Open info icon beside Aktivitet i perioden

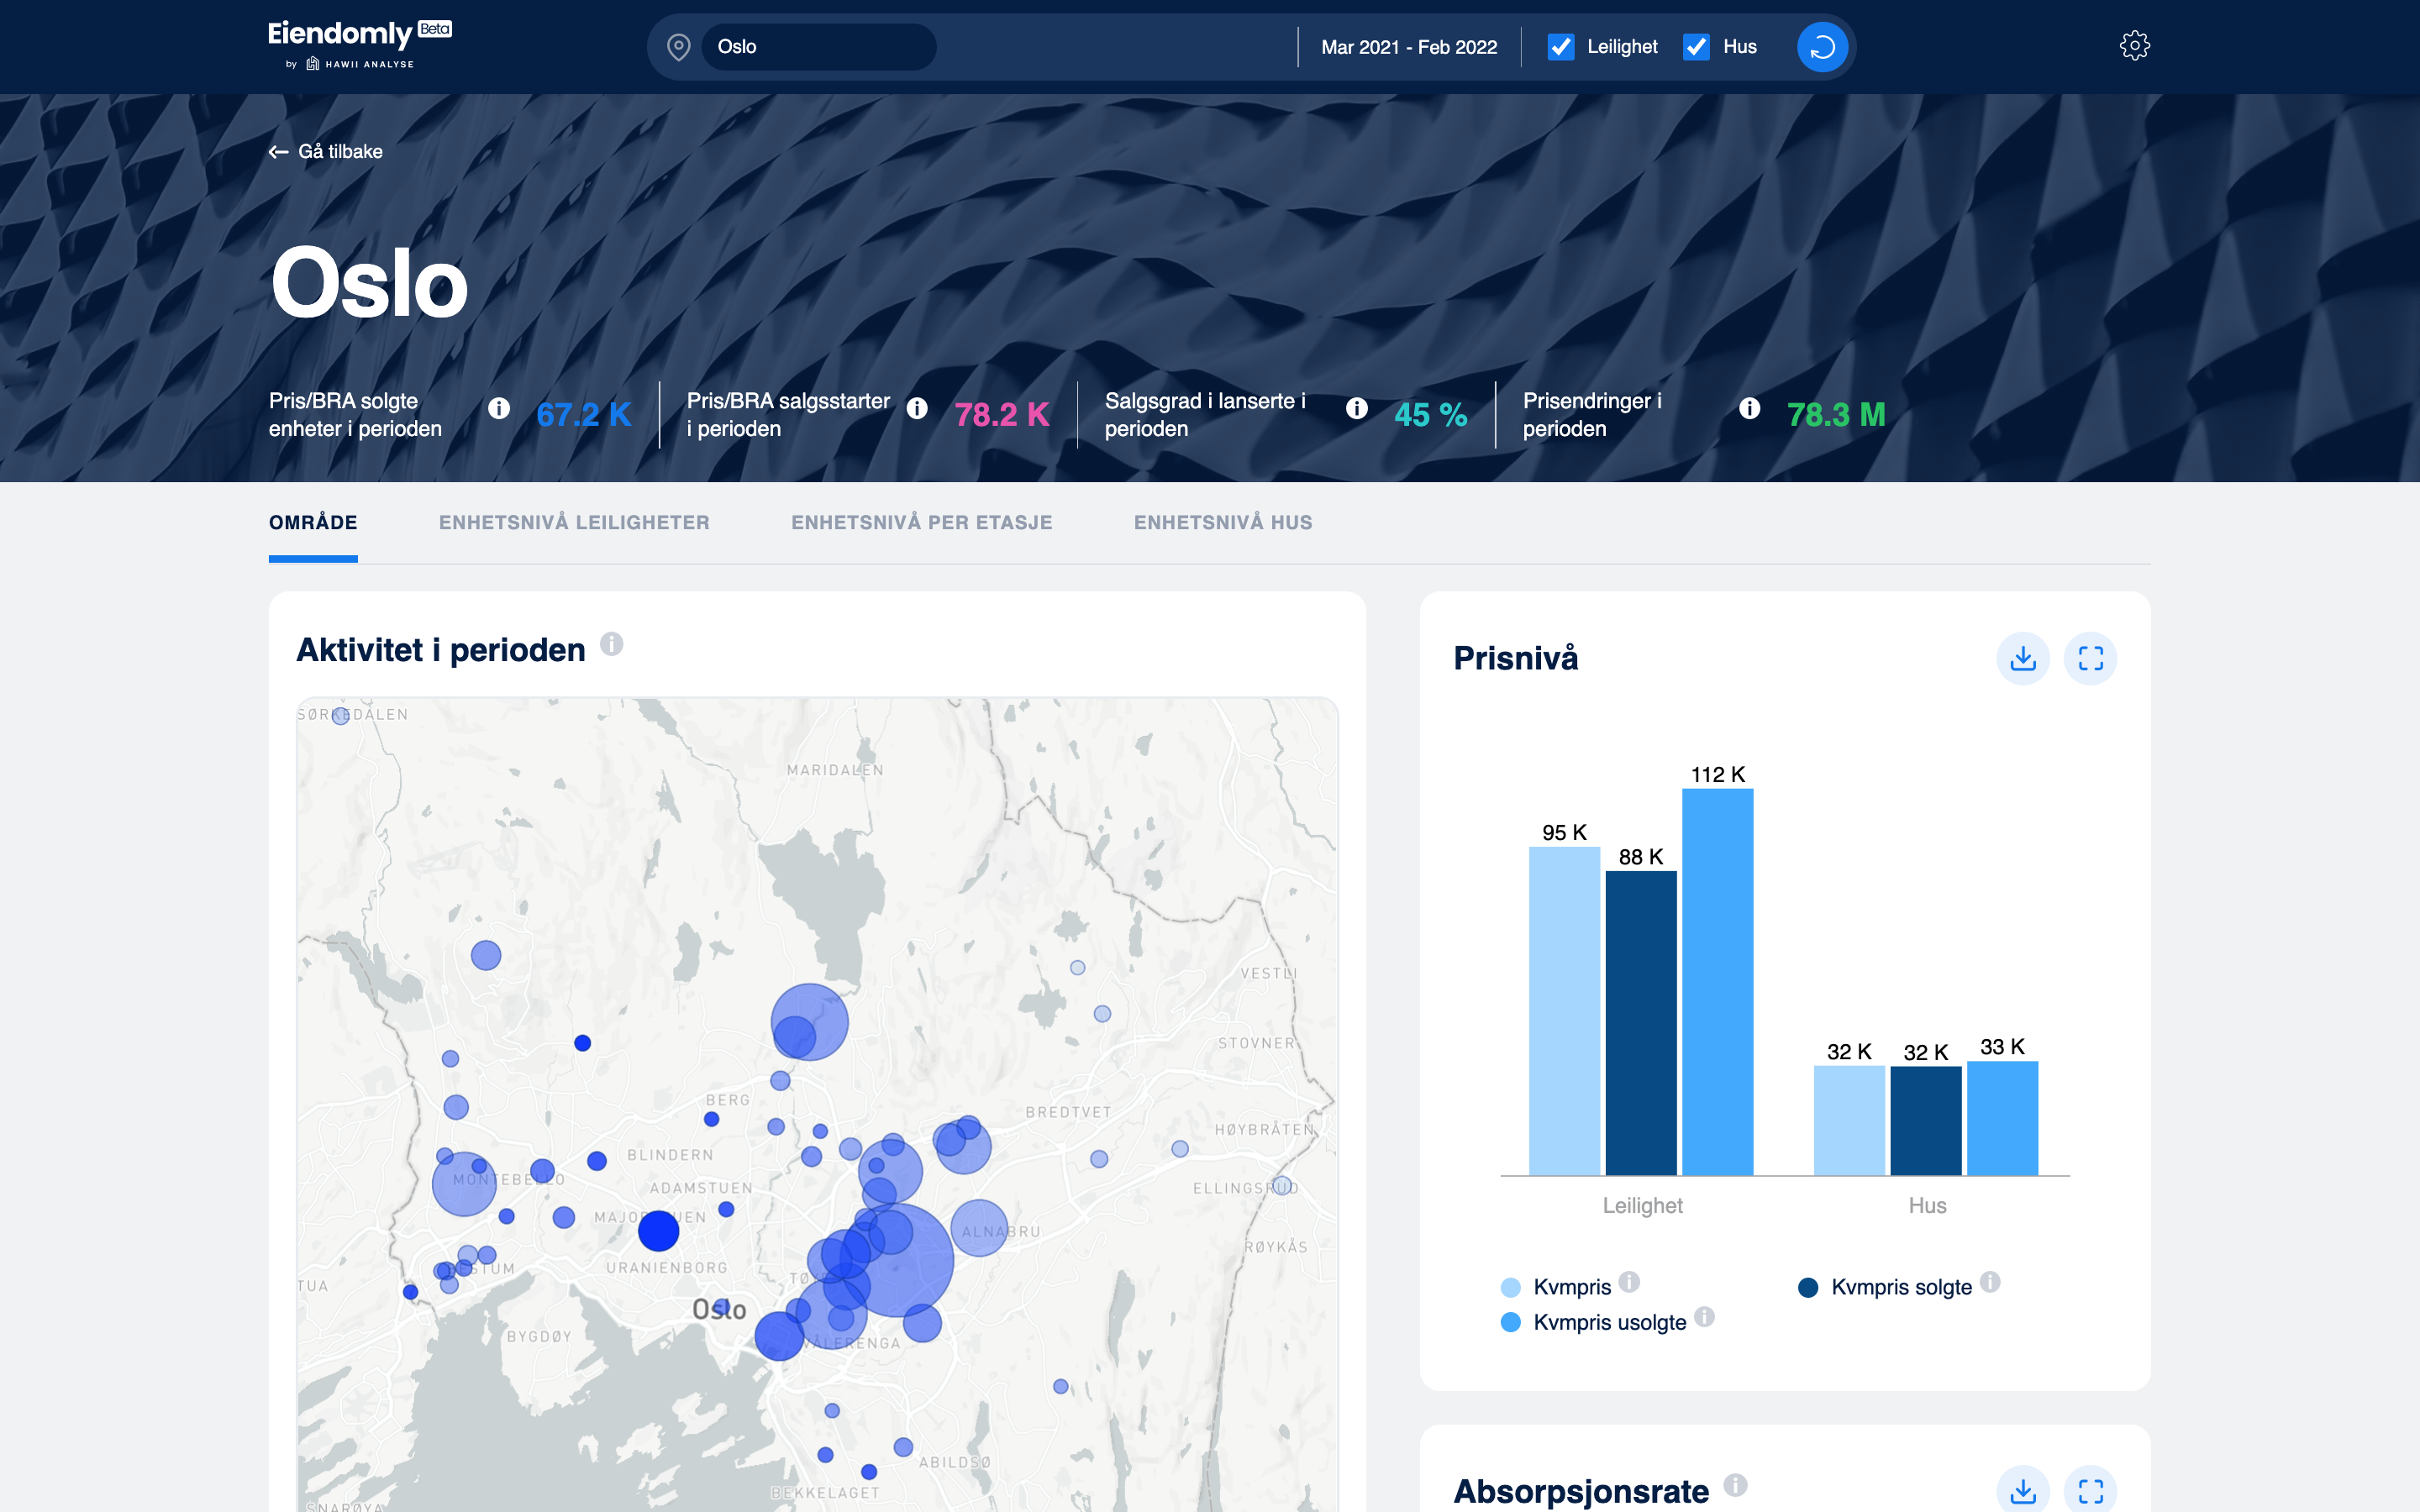click(x=612, y=644)
